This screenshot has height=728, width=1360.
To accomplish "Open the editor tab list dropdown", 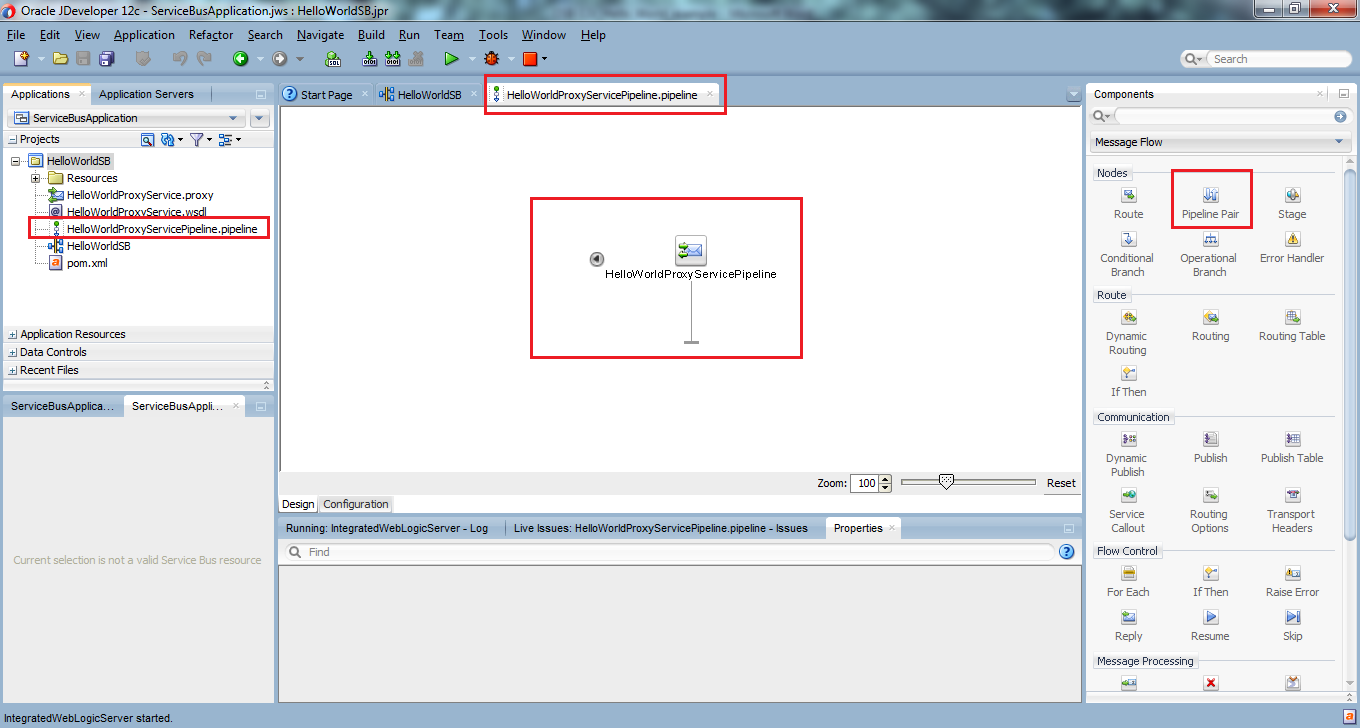I will point(1074,95).
